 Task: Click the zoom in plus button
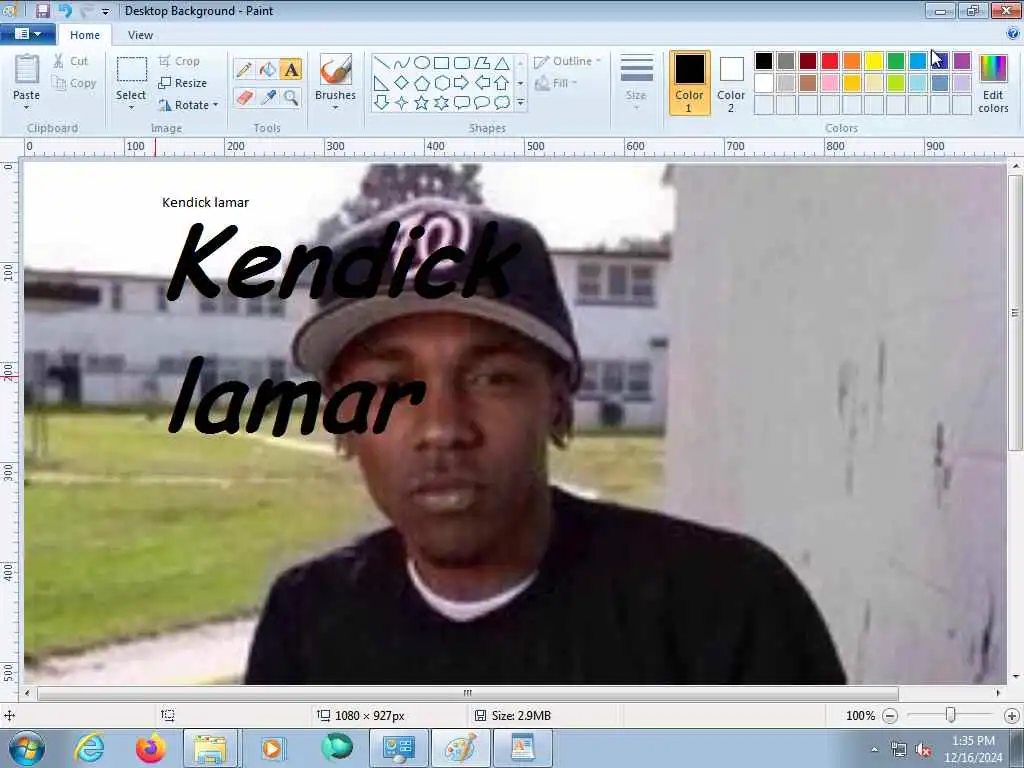click(x=1012, y=716)
